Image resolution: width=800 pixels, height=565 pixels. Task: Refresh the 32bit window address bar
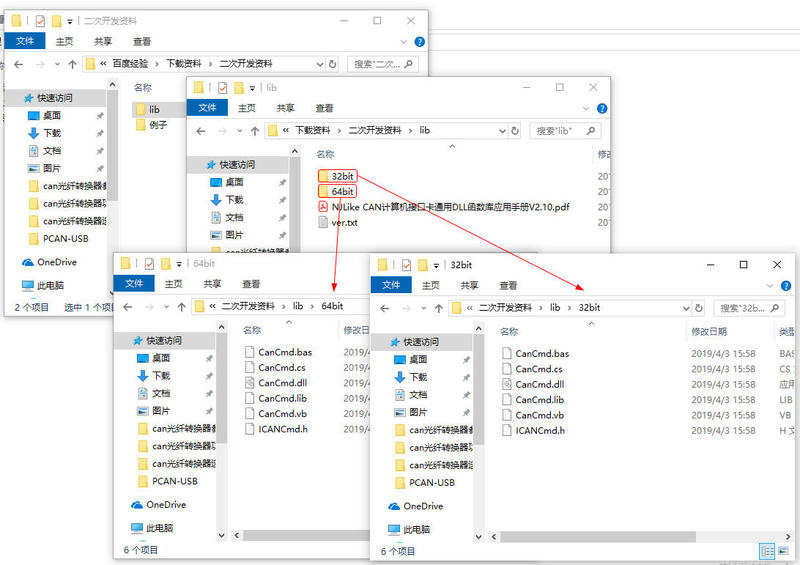[698, 308]
